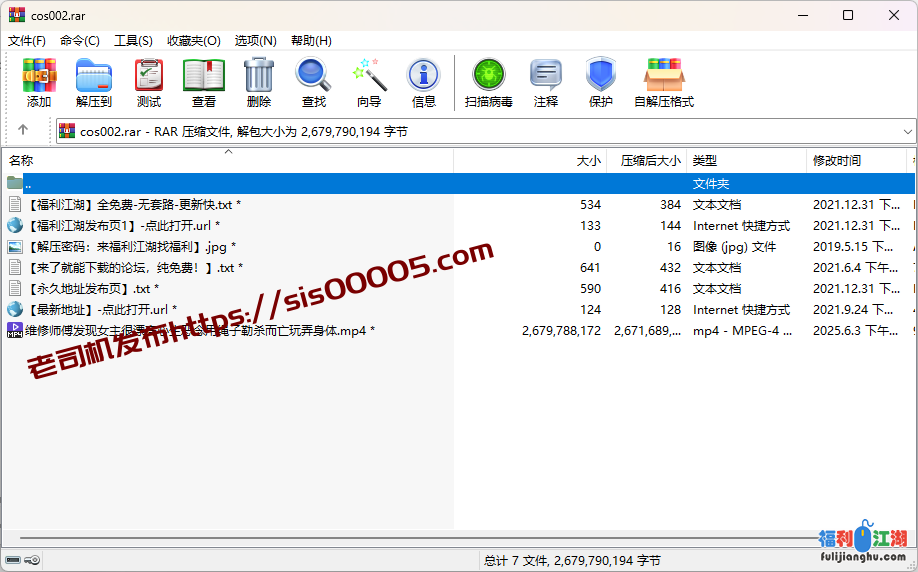Image resolution: width=918 pixels, height=572 pixels.
Task: Click the 文件夹 type cell in the top row
Action: tap(711, 183)
